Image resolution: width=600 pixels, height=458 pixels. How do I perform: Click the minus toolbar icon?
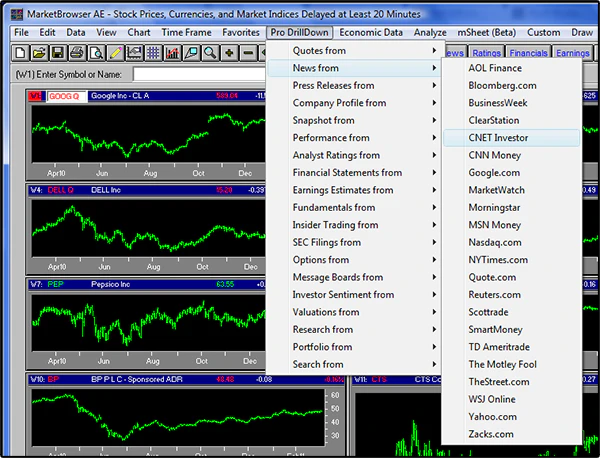[x=248, y=53]
